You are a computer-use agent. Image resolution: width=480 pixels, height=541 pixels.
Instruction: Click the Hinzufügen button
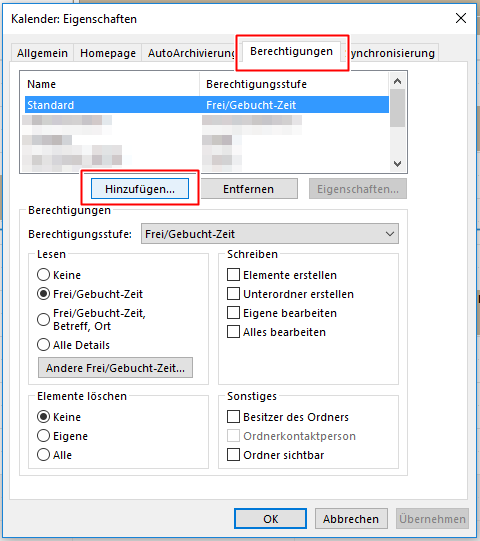(x=140, y=189)
